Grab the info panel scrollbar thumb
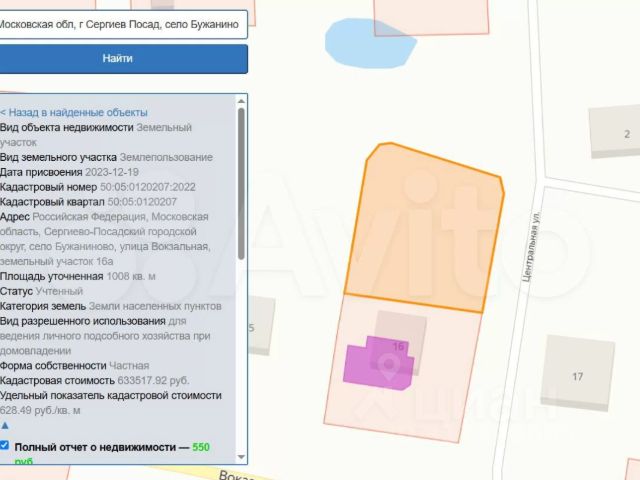Image resolution: width=640 pixels, height=480 pixels. coord(241,184)
